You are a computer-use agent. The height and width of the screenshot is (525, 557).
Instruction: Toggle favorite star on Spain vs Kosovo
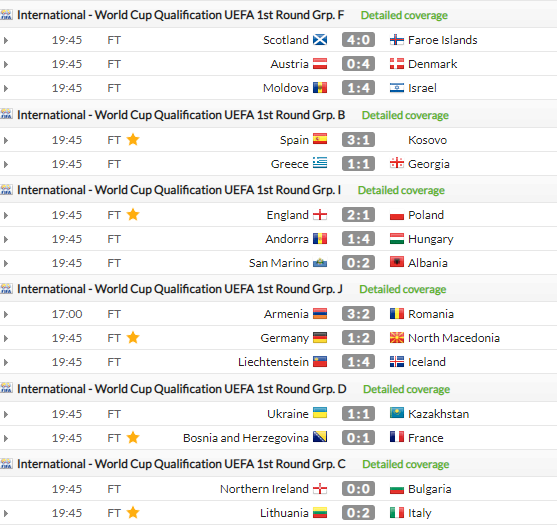133,140
